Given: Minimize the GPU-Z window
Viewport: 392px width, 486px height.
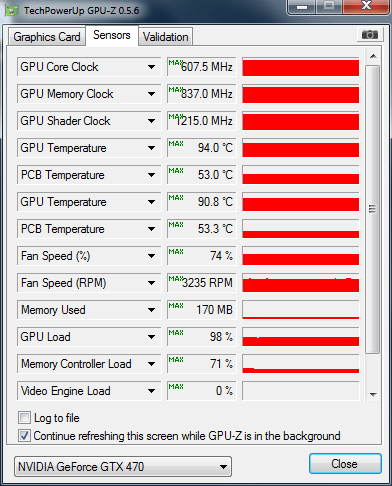Looking at the screenshot, I should (302, 6).
